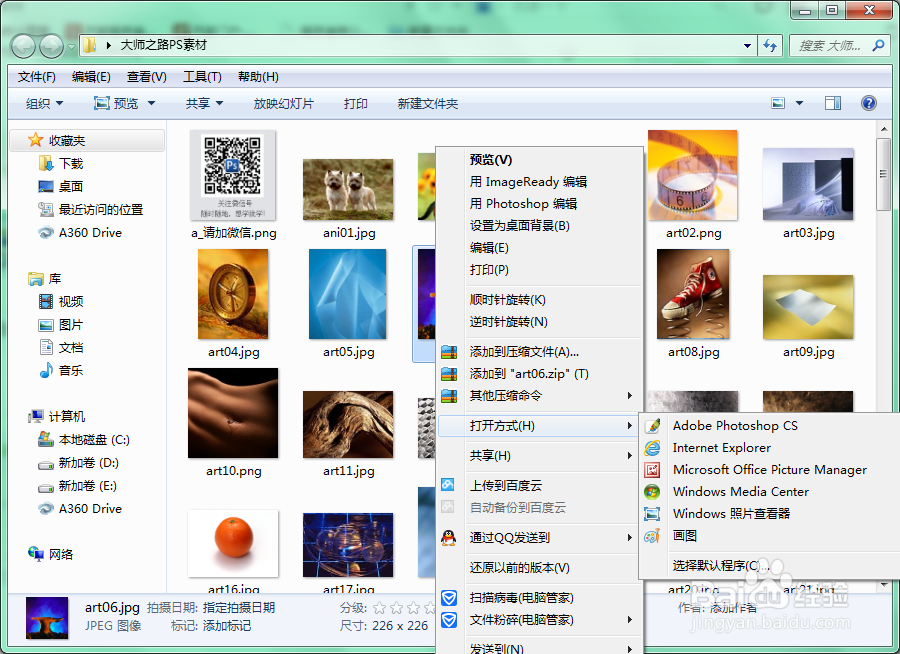Open recent pages dropdown near back button
Viewport: 900px width, 654px height.
click(x=71, y=47)
